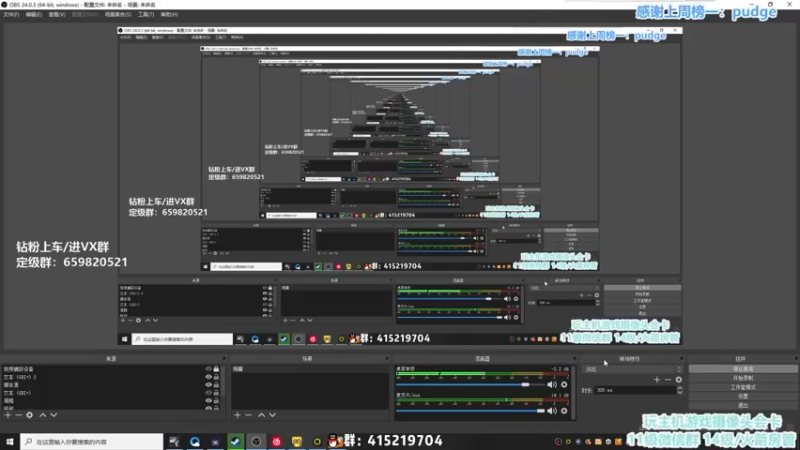The image size is (800, 450).
Task: Open the red NetEase Music taskbar icon
Action: pyautogui.click(x=277, y=441)
